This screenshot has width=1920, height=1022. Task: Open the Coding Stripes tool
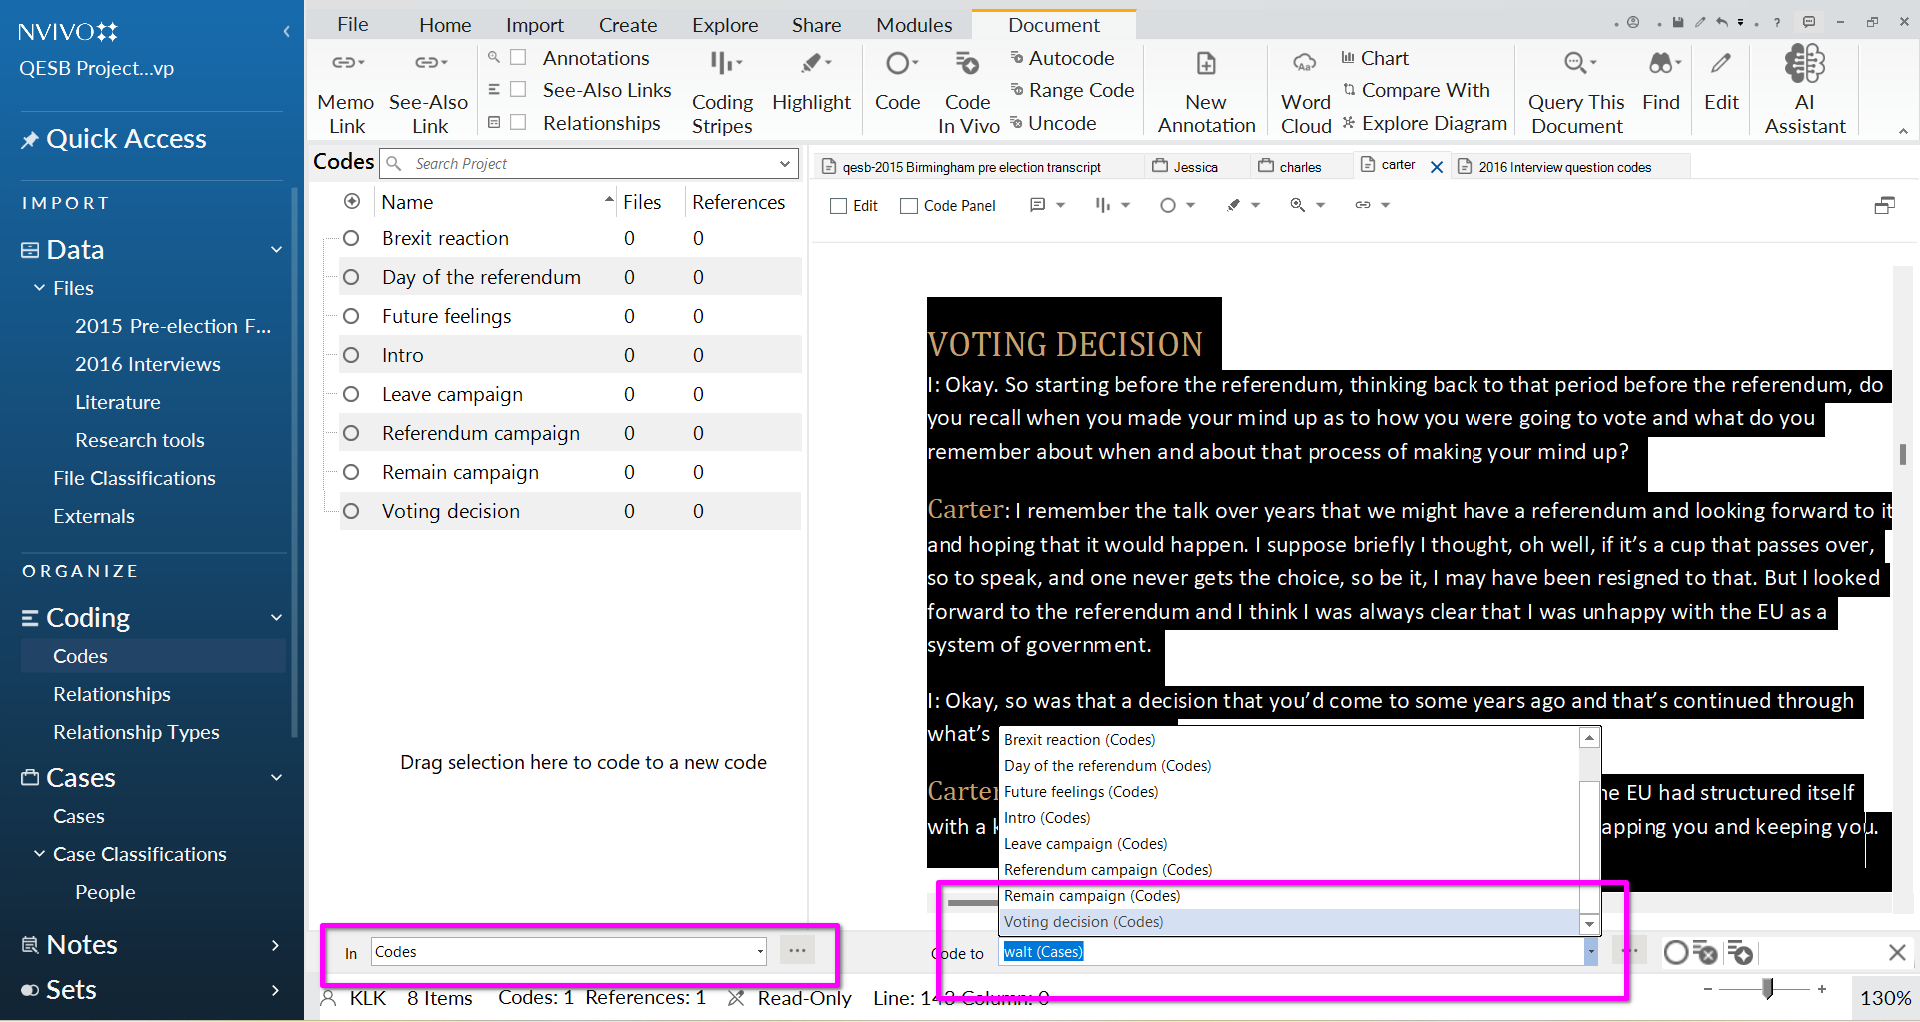point(722,64)
